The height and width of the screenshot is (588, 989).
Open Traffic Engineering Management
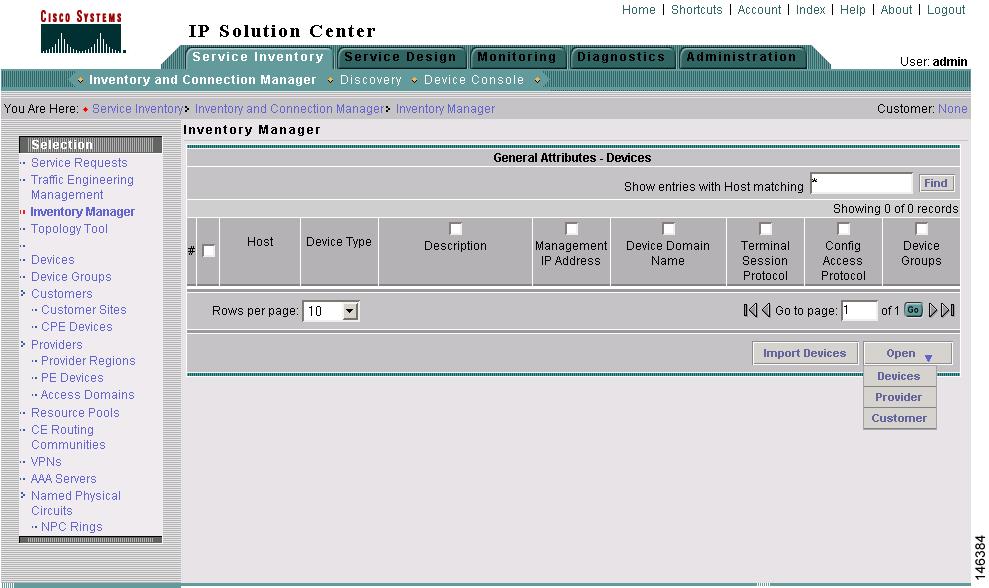pos(82,187)
